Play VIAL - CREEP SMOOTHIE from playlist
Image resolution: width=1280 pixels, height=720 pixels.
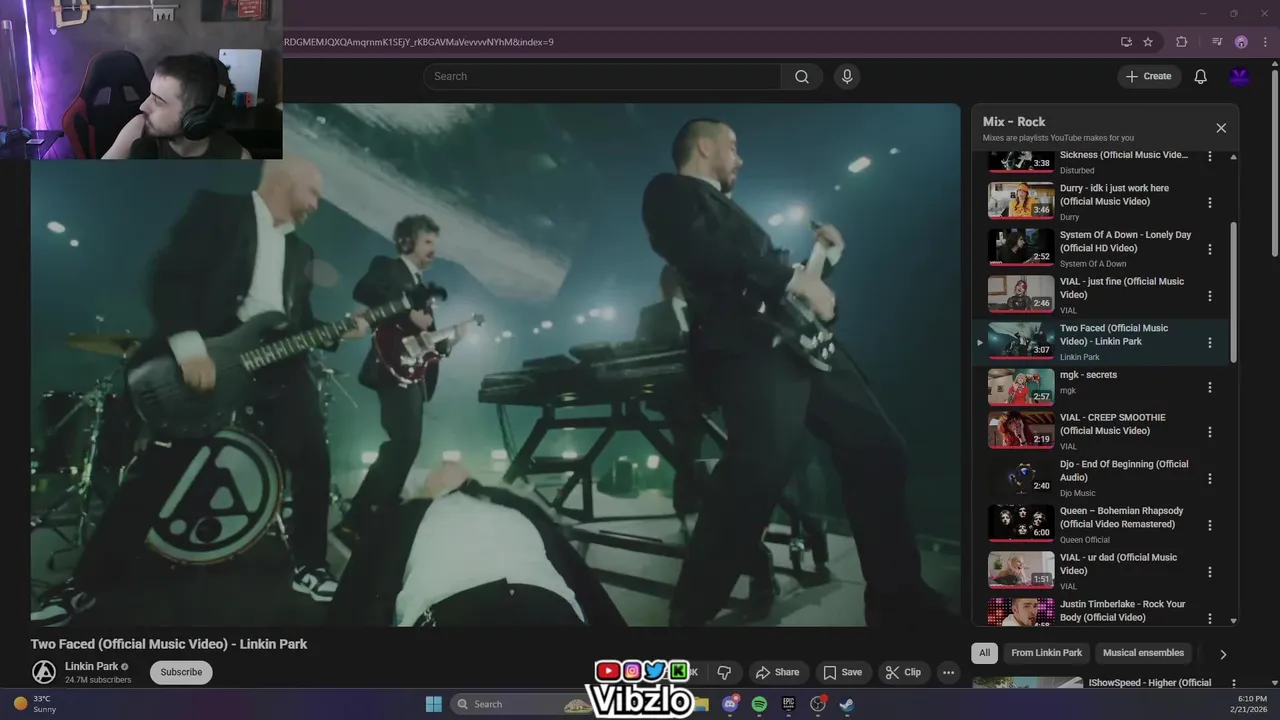1021,429
